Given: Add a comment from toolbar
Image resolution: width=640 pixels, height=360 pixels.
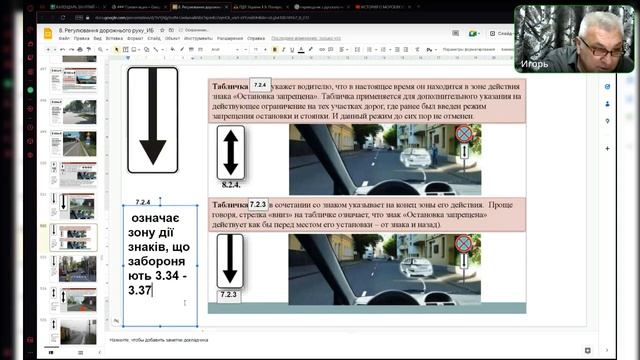Looking at the screenshot, I should (331, 49).
